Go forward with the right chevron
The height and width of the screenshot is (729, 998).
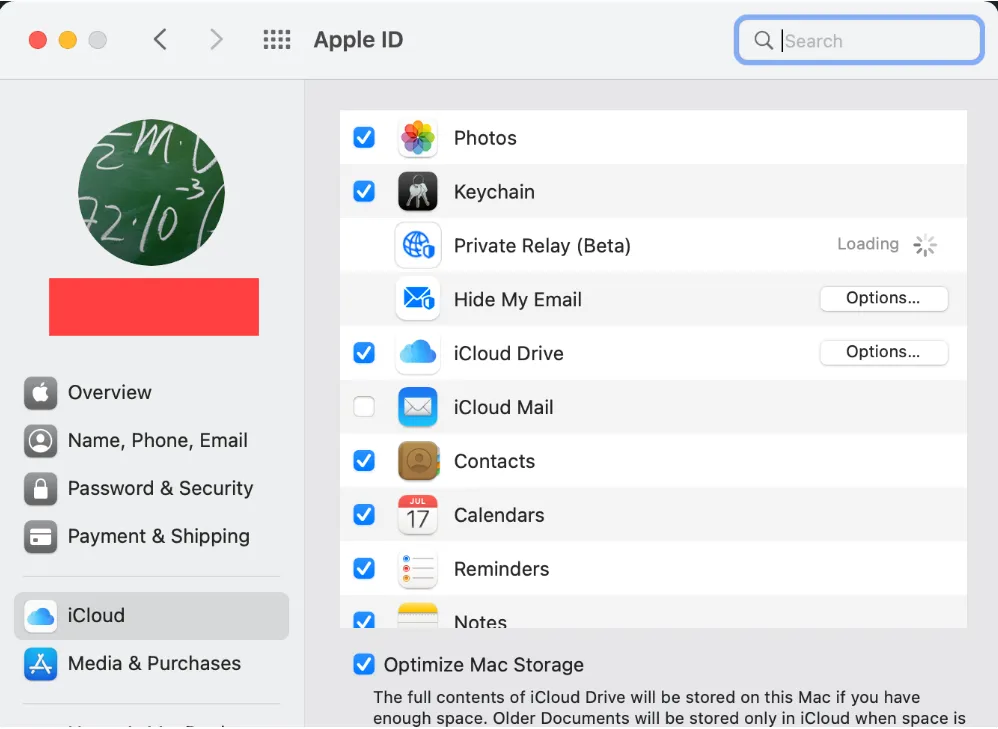point(216,39)
